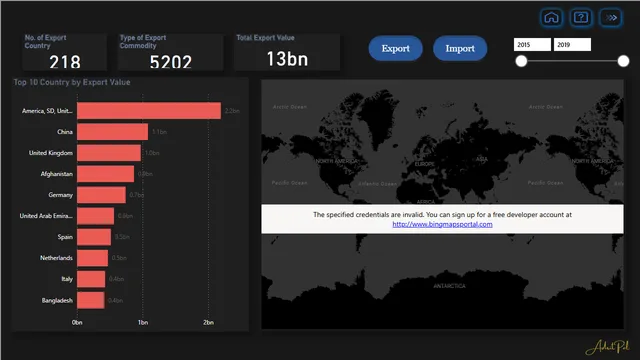Click the 1.1bn data label

click(159, 132)
